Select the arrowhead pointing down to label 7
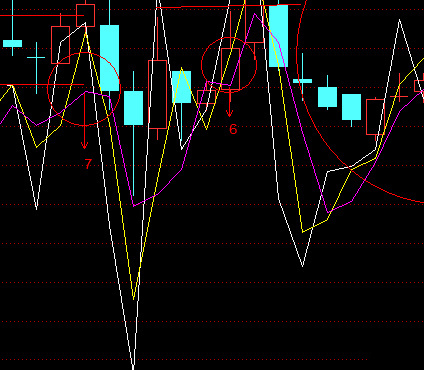This screenshot has width=424, height=370. tap(84, 145)
